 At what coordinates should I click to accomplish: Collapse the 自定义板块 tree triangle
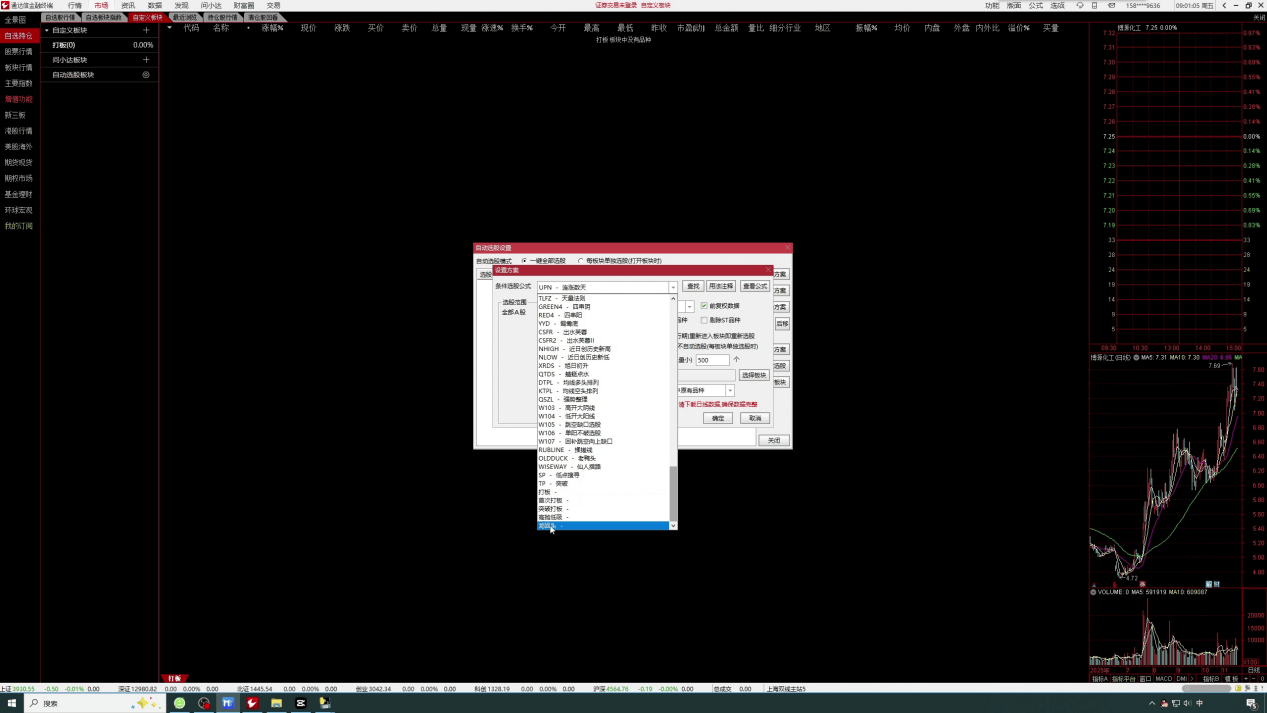coord(46,30)
